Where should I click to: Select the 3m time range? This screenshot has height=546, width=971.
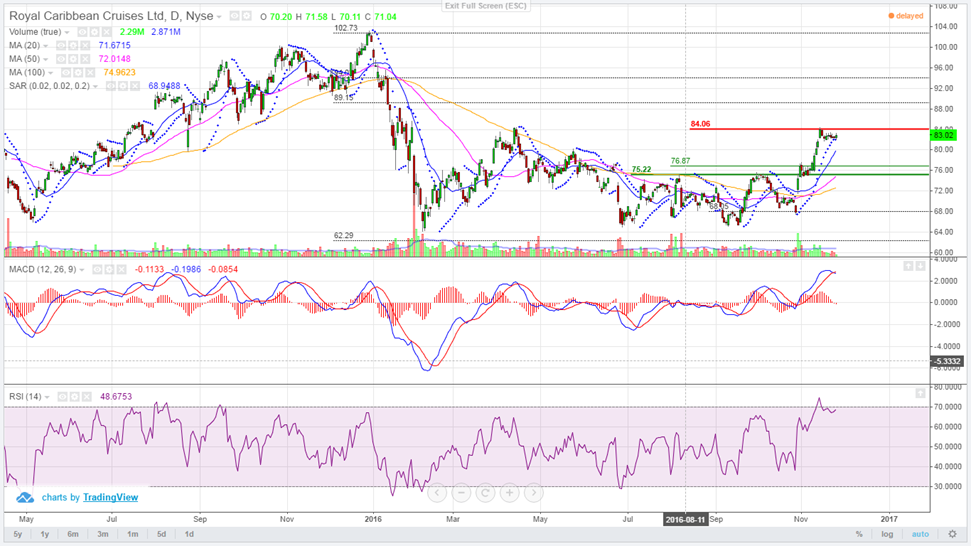pyautogui.click(x=103, y=534)
